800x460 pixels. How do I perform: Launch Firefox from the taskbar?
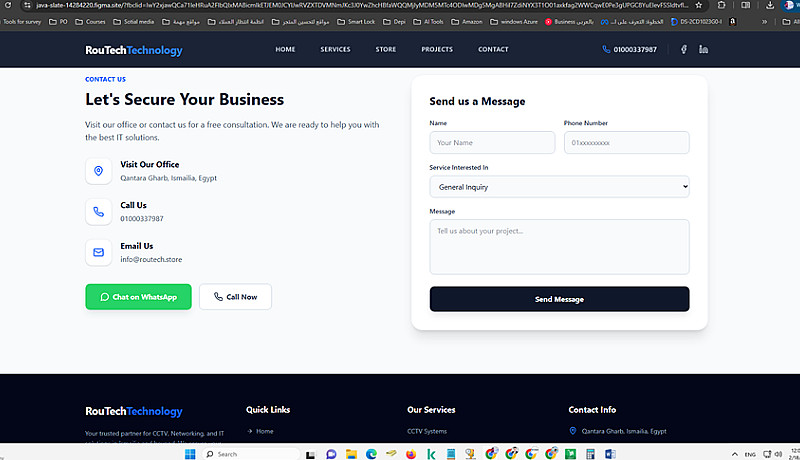coord(411,454)
